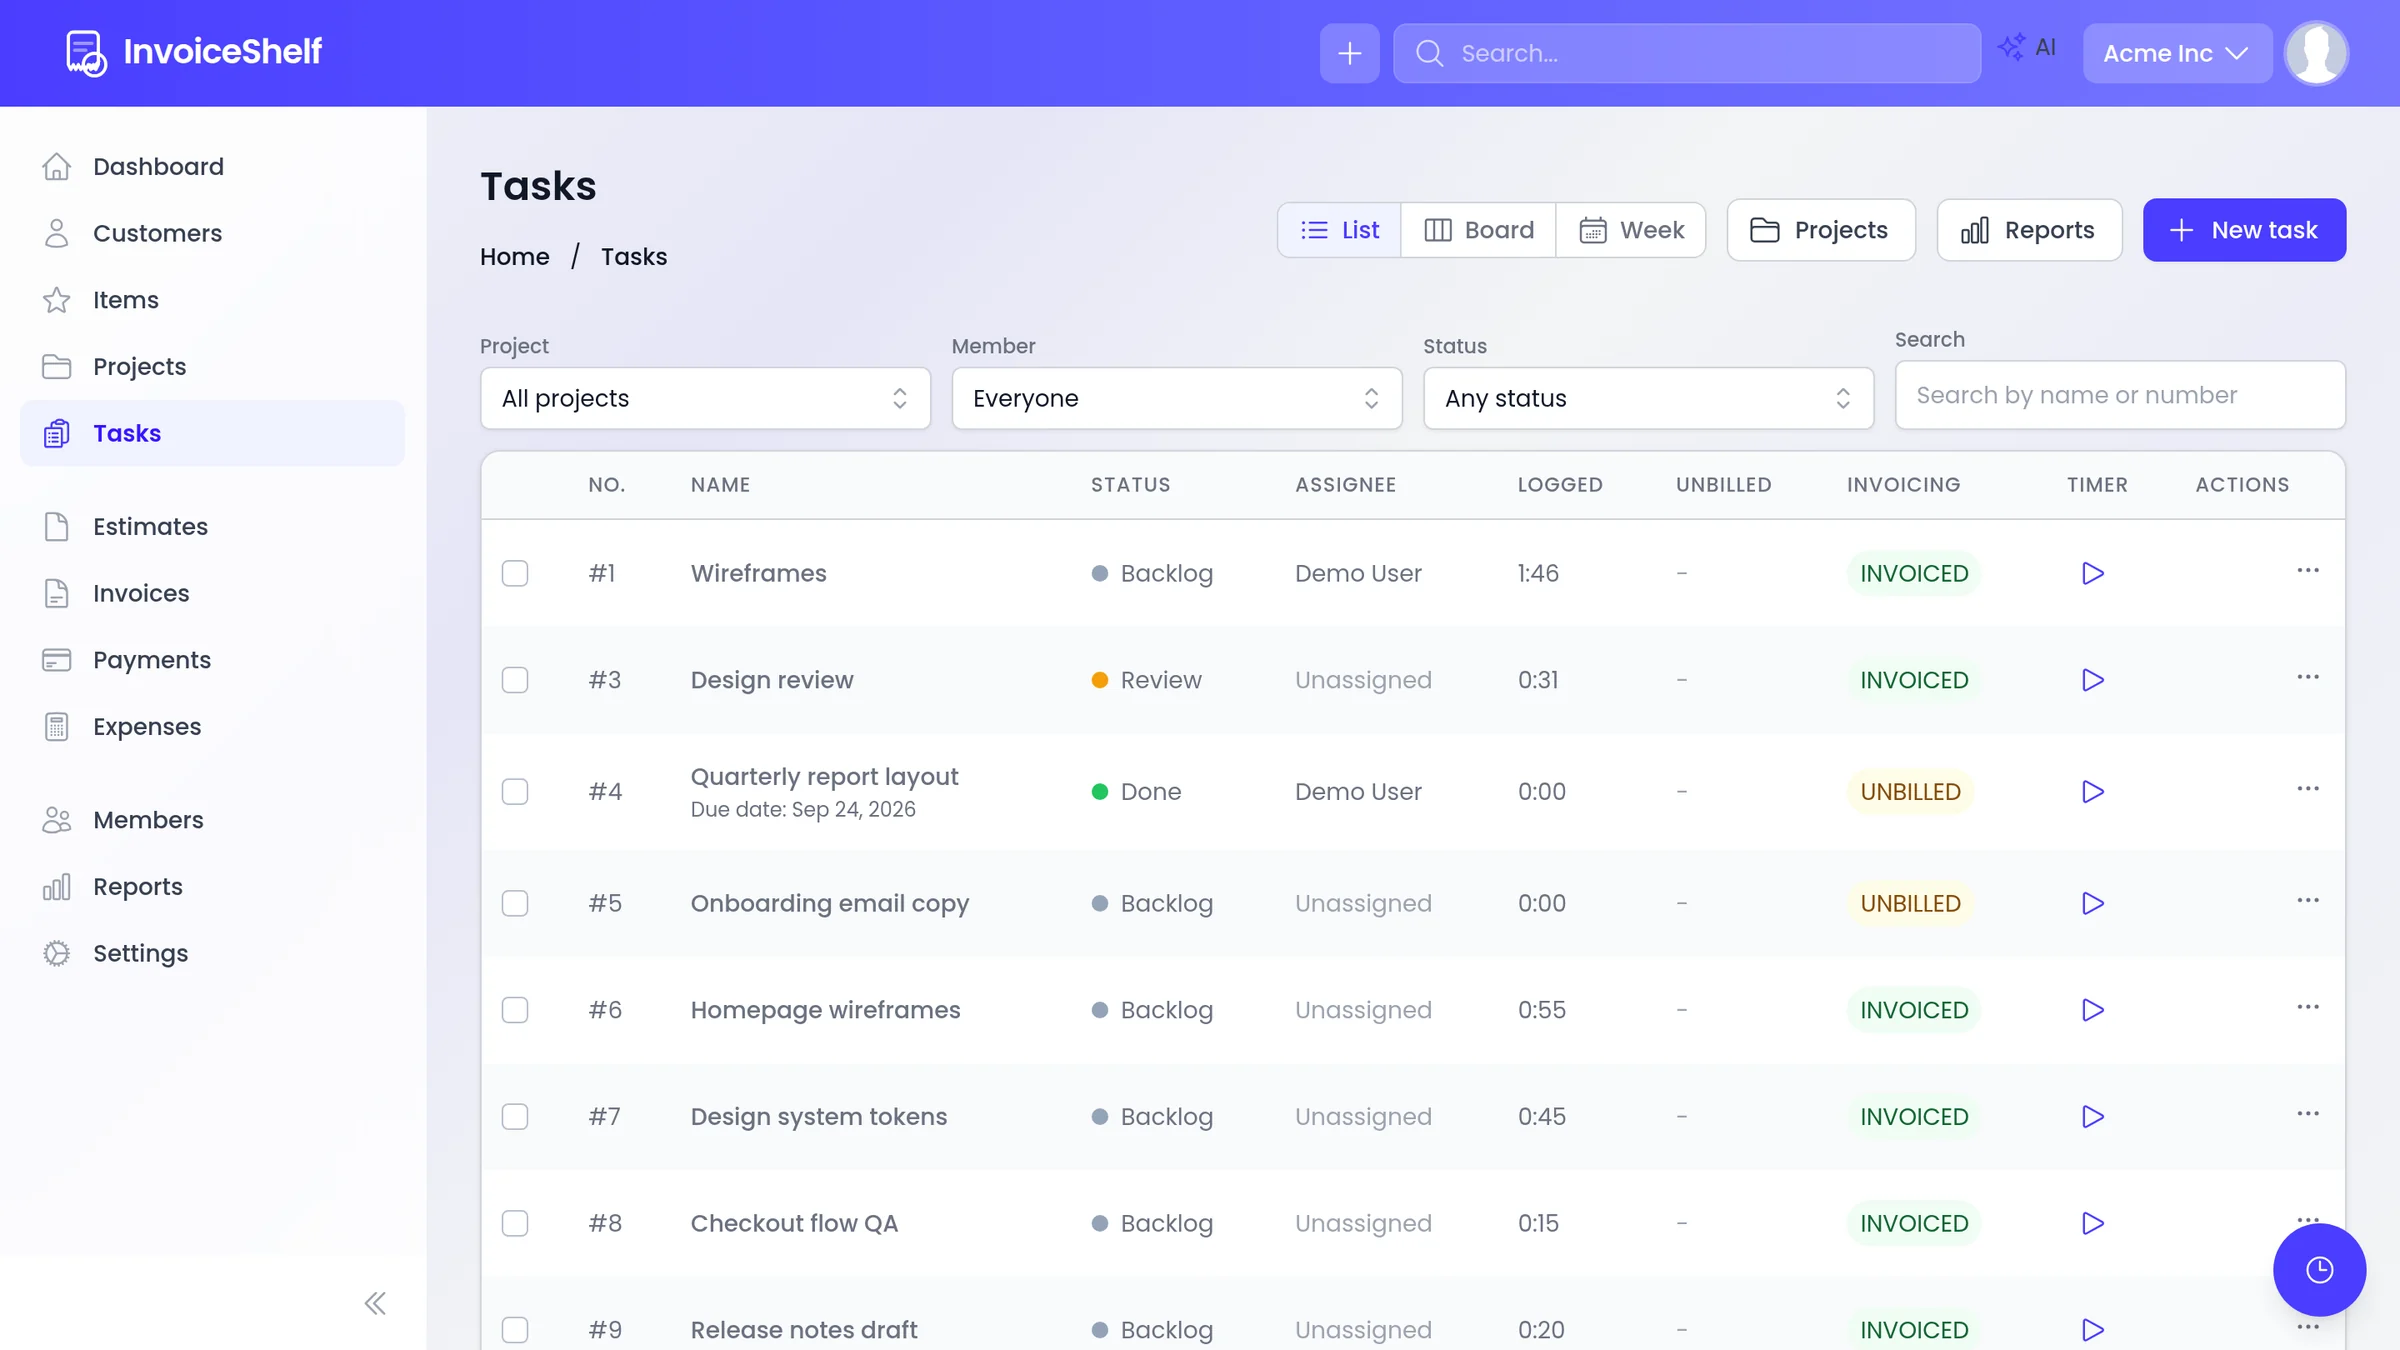Follow the Home breadcrumb link
The image size is (2400, 1350).
(x=515, y=257)
